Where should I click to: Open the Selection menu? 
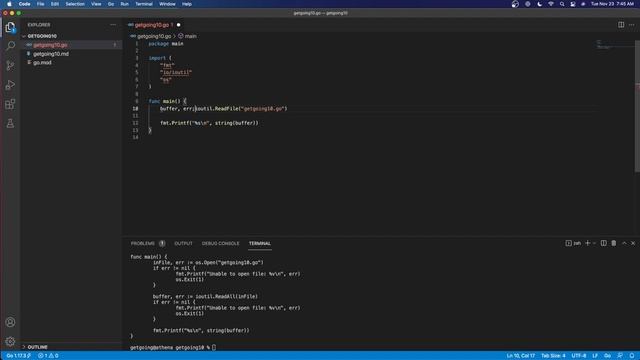[75, 4]
